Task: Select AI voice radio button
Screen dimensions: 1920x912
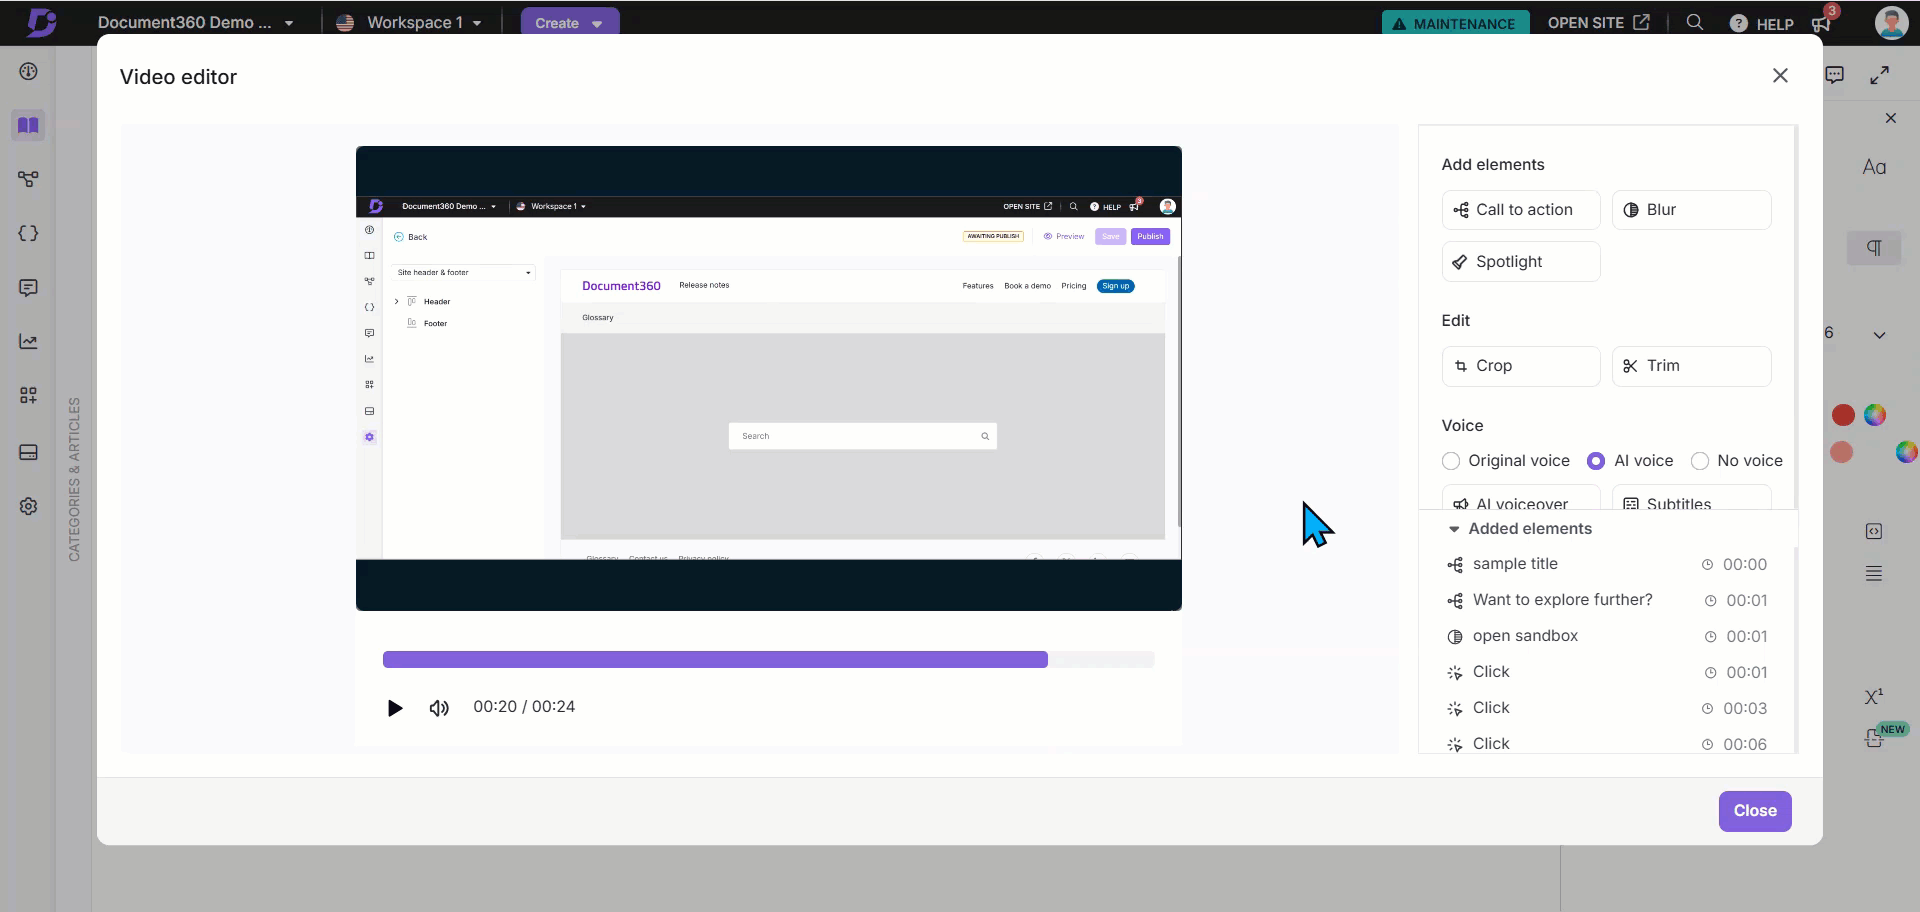Action: pyautogui.click(x=1596, y=461)
